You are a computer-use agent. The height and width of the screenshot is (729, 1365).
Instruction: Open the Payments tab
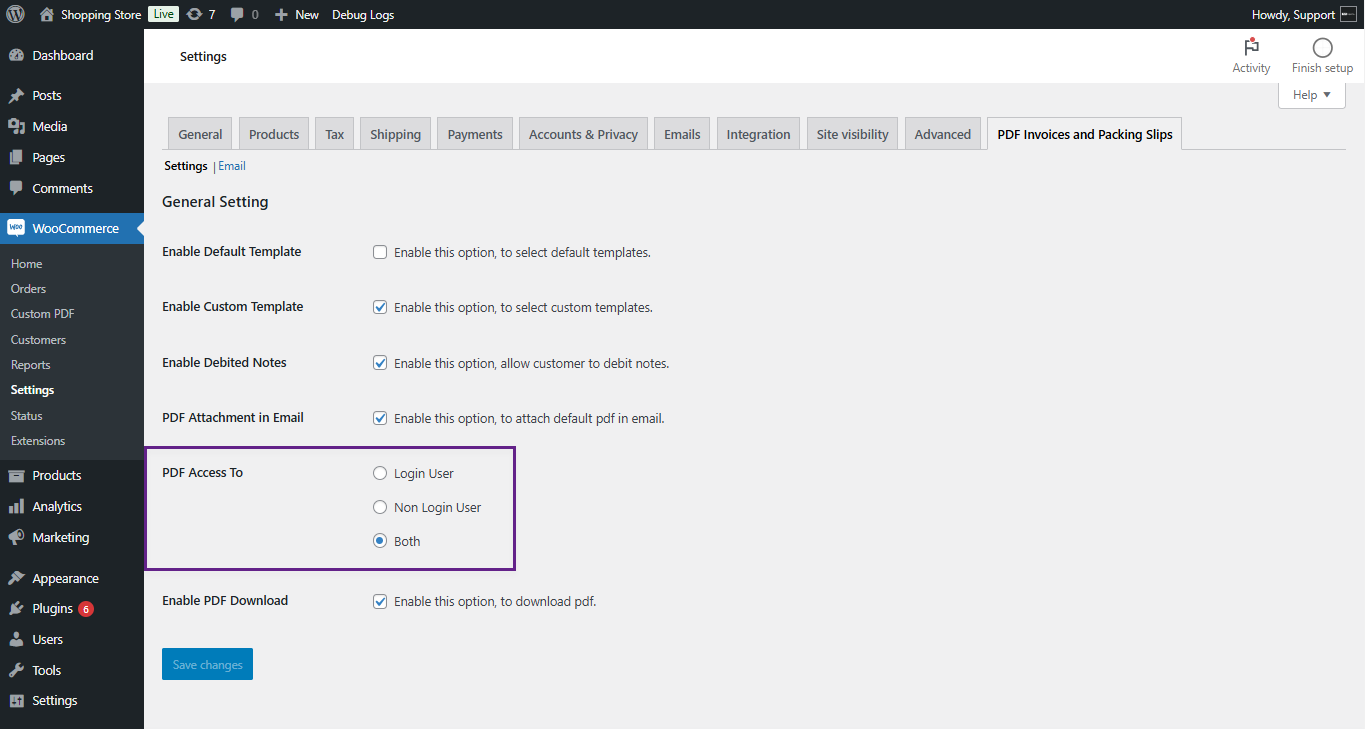pos(475,134)
